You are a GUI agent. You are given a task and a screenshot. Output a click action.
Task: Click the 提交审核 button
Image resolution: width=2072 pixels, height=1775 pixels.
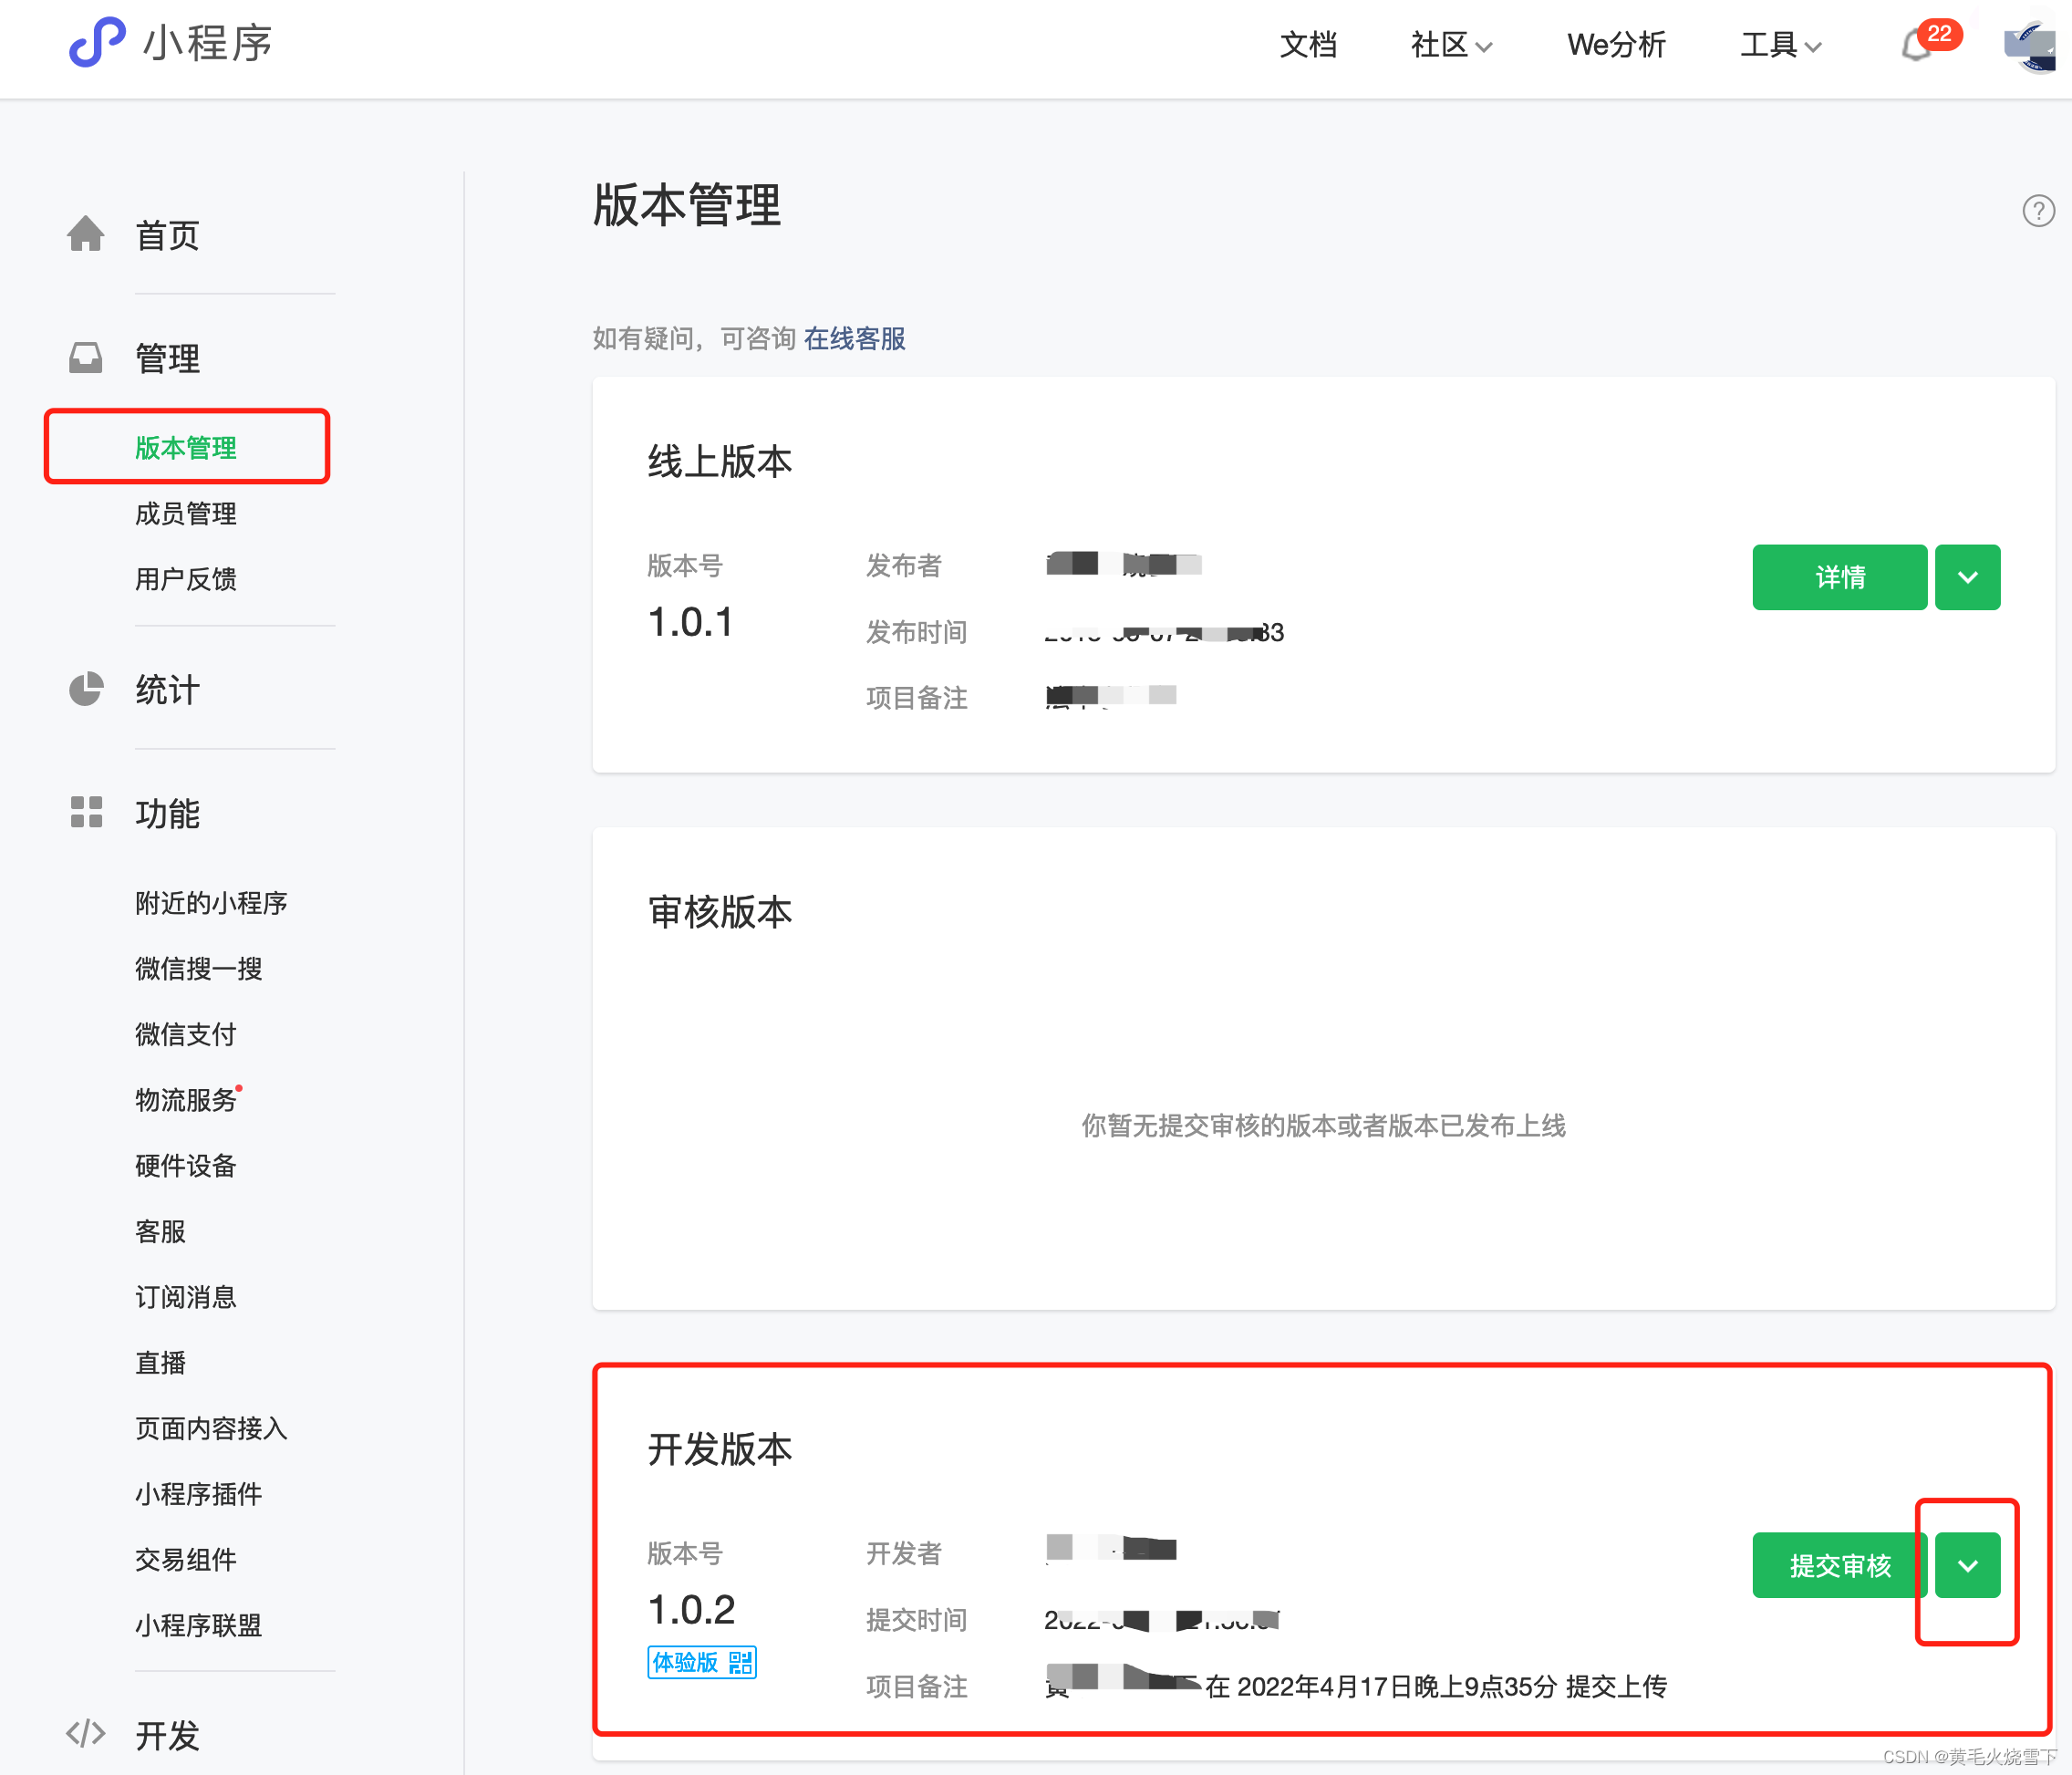click(x=1839, y=1565)
